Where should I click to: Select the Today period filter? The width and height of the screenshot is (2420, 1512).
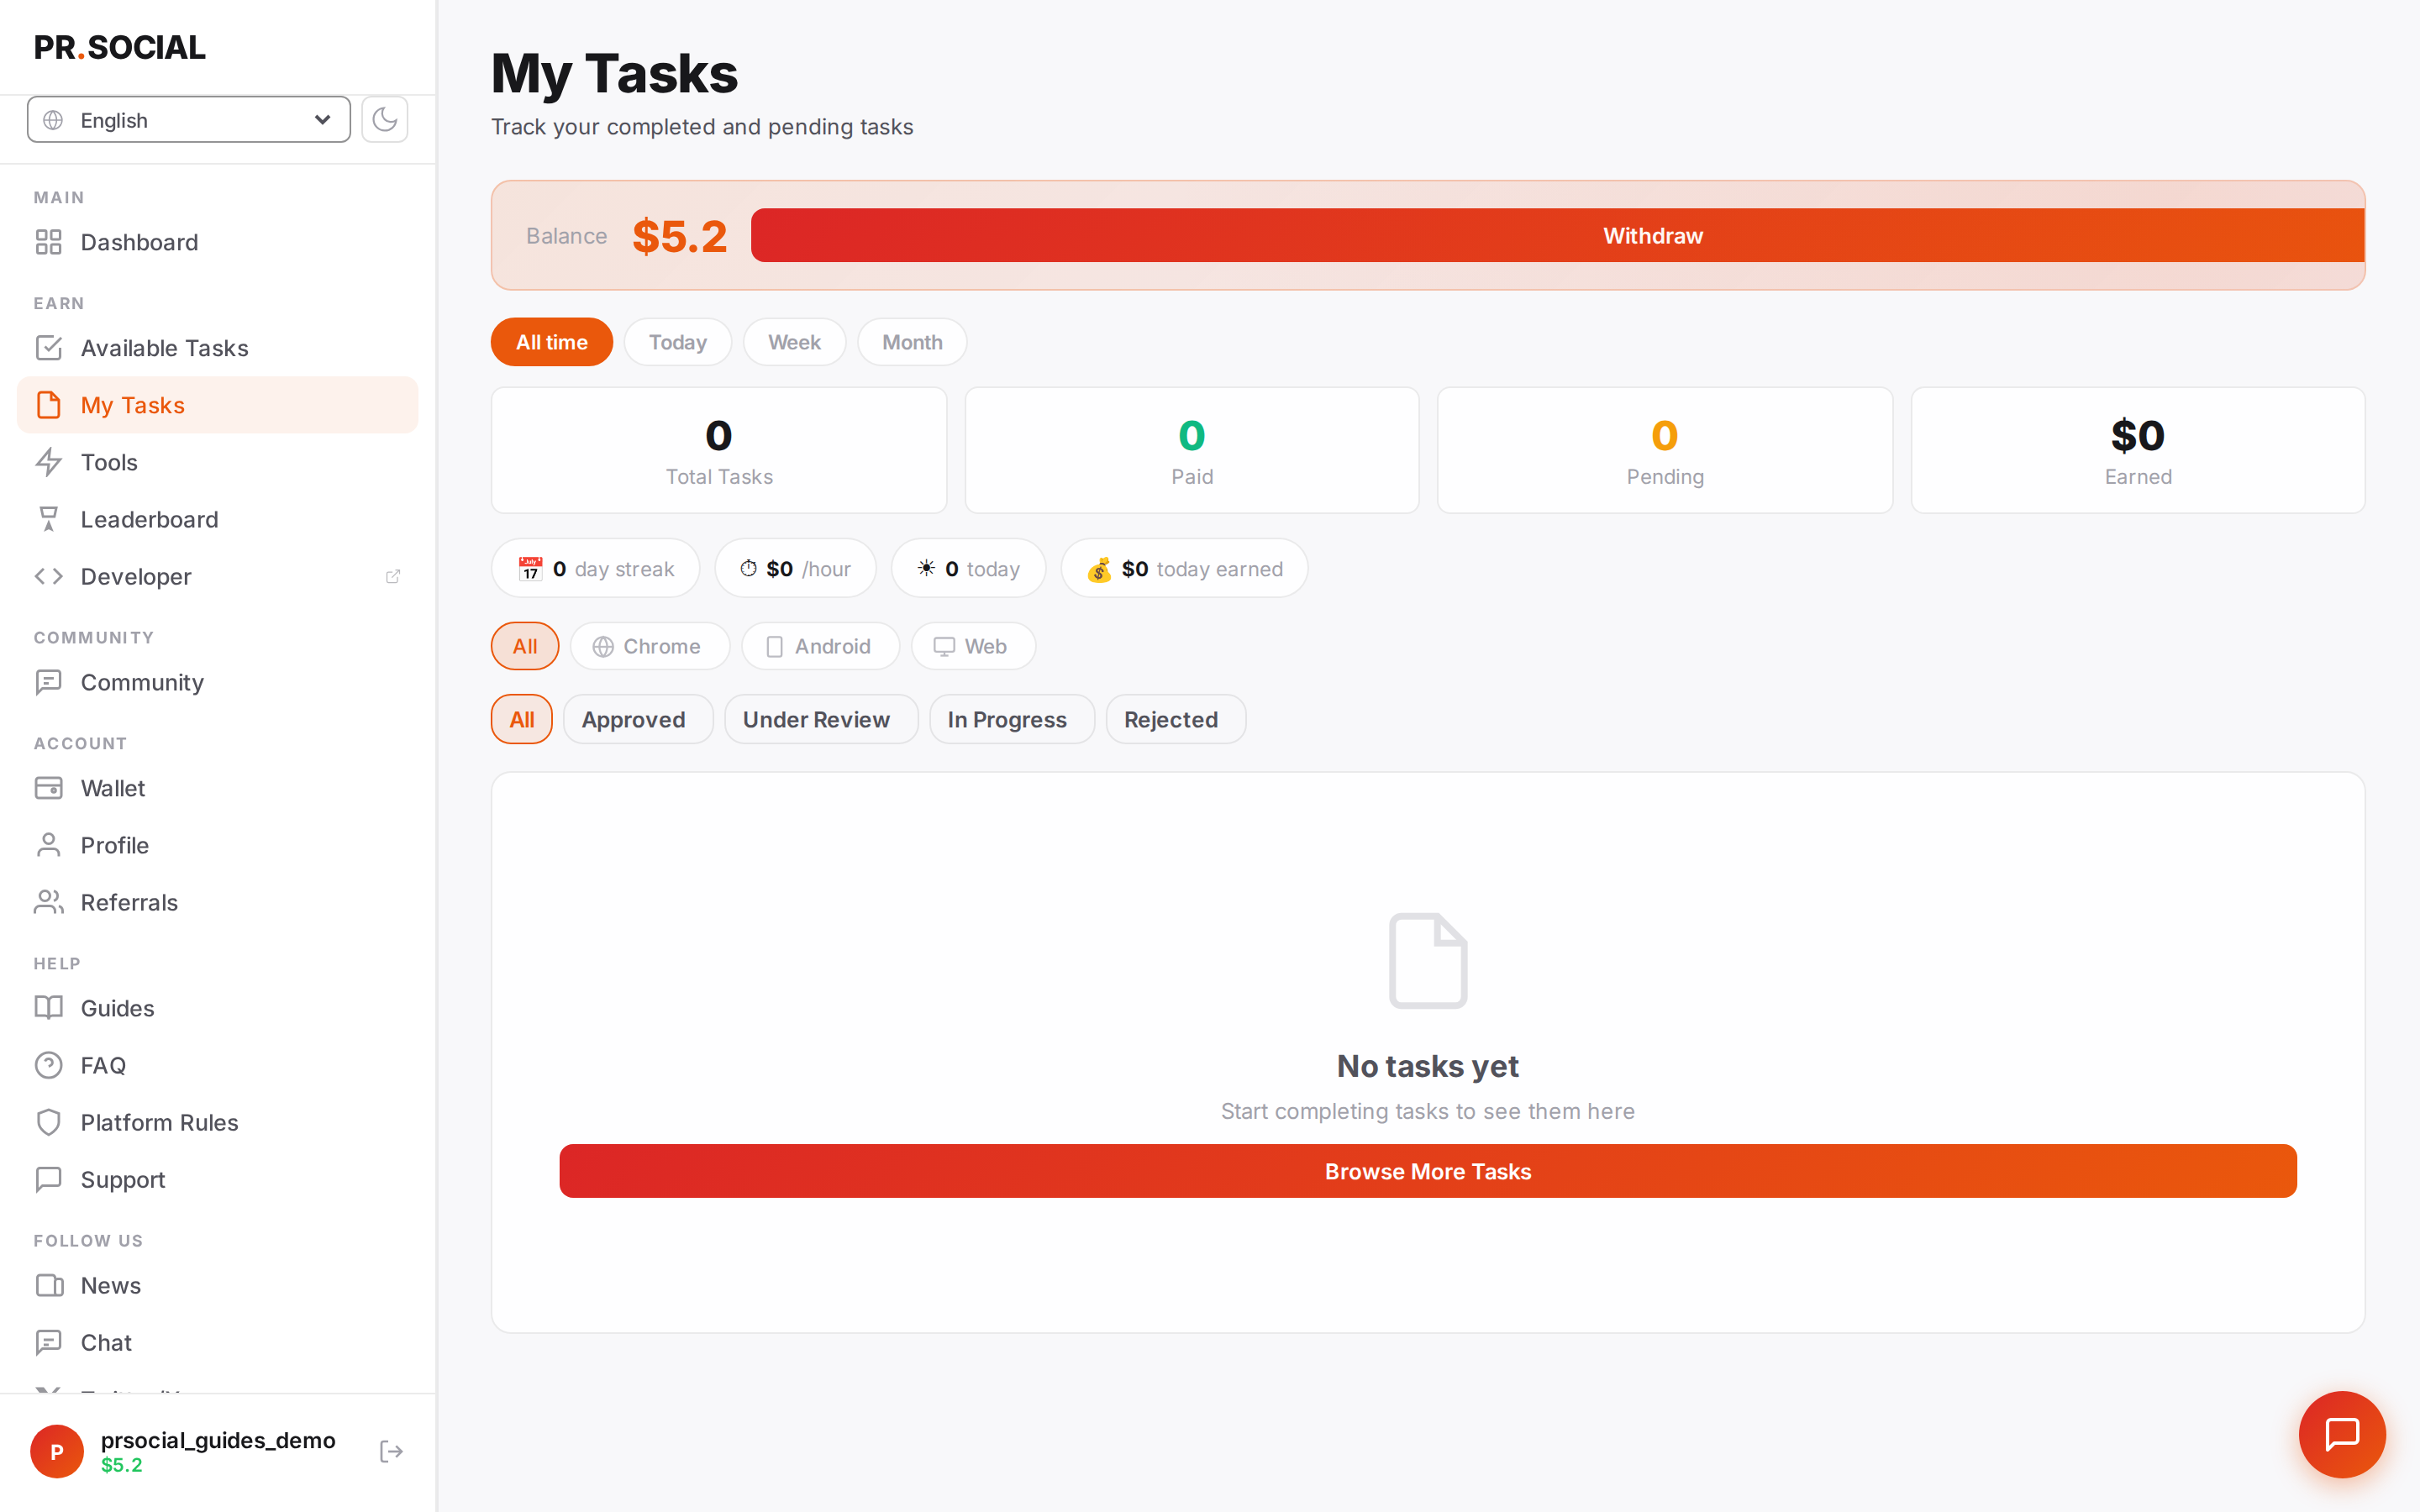click(677, 342)
